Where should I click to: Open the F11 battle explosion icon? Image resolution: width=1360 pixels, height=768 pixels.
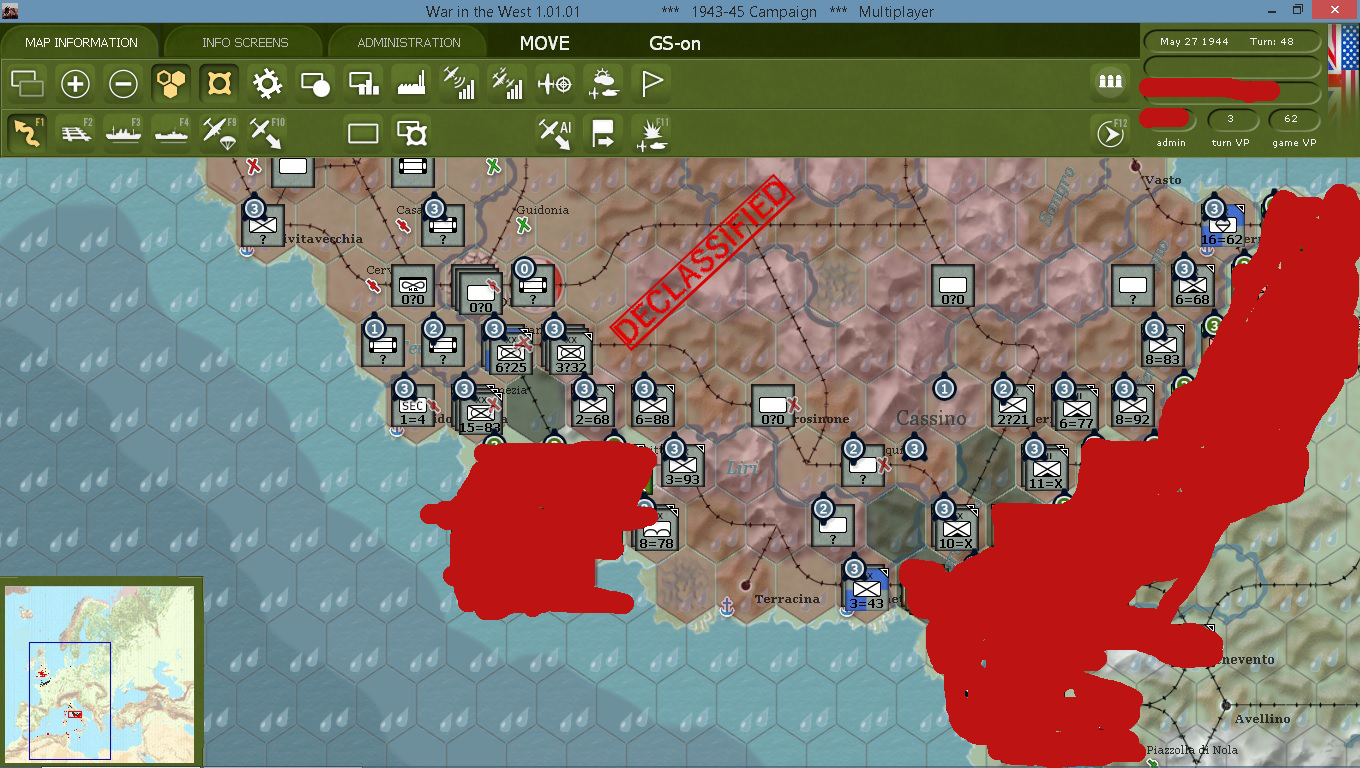(651, 133)
